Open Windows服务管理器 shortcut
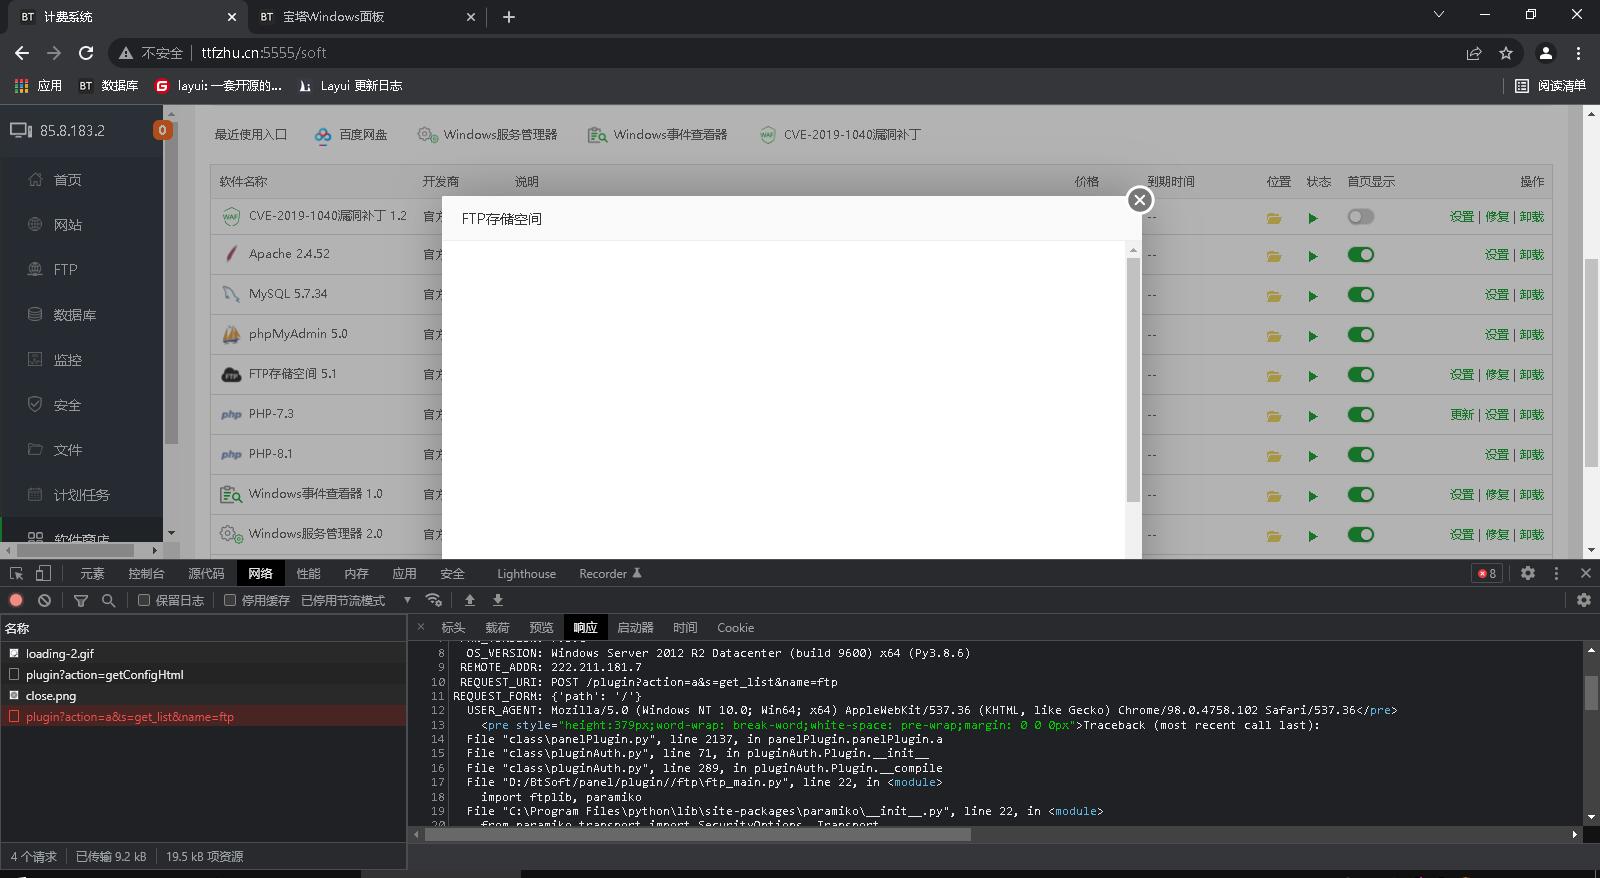 click(x=487, y=135)
